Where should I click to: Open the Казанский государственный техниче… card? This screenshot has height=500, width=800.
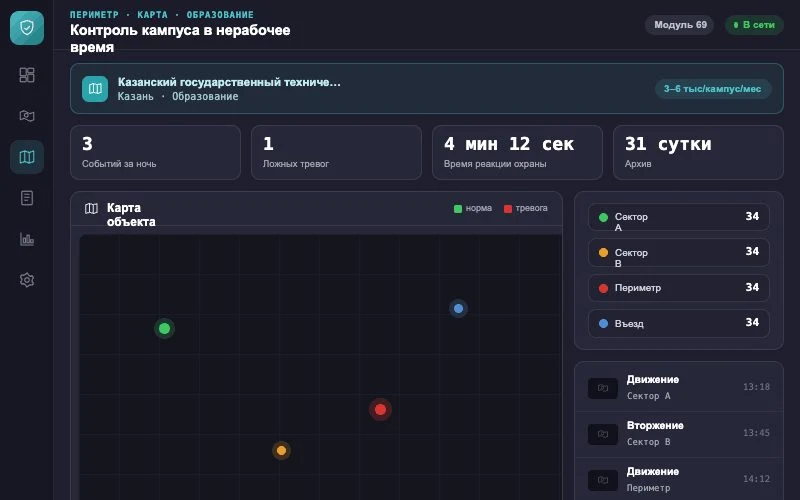click(x=427, y=89)
